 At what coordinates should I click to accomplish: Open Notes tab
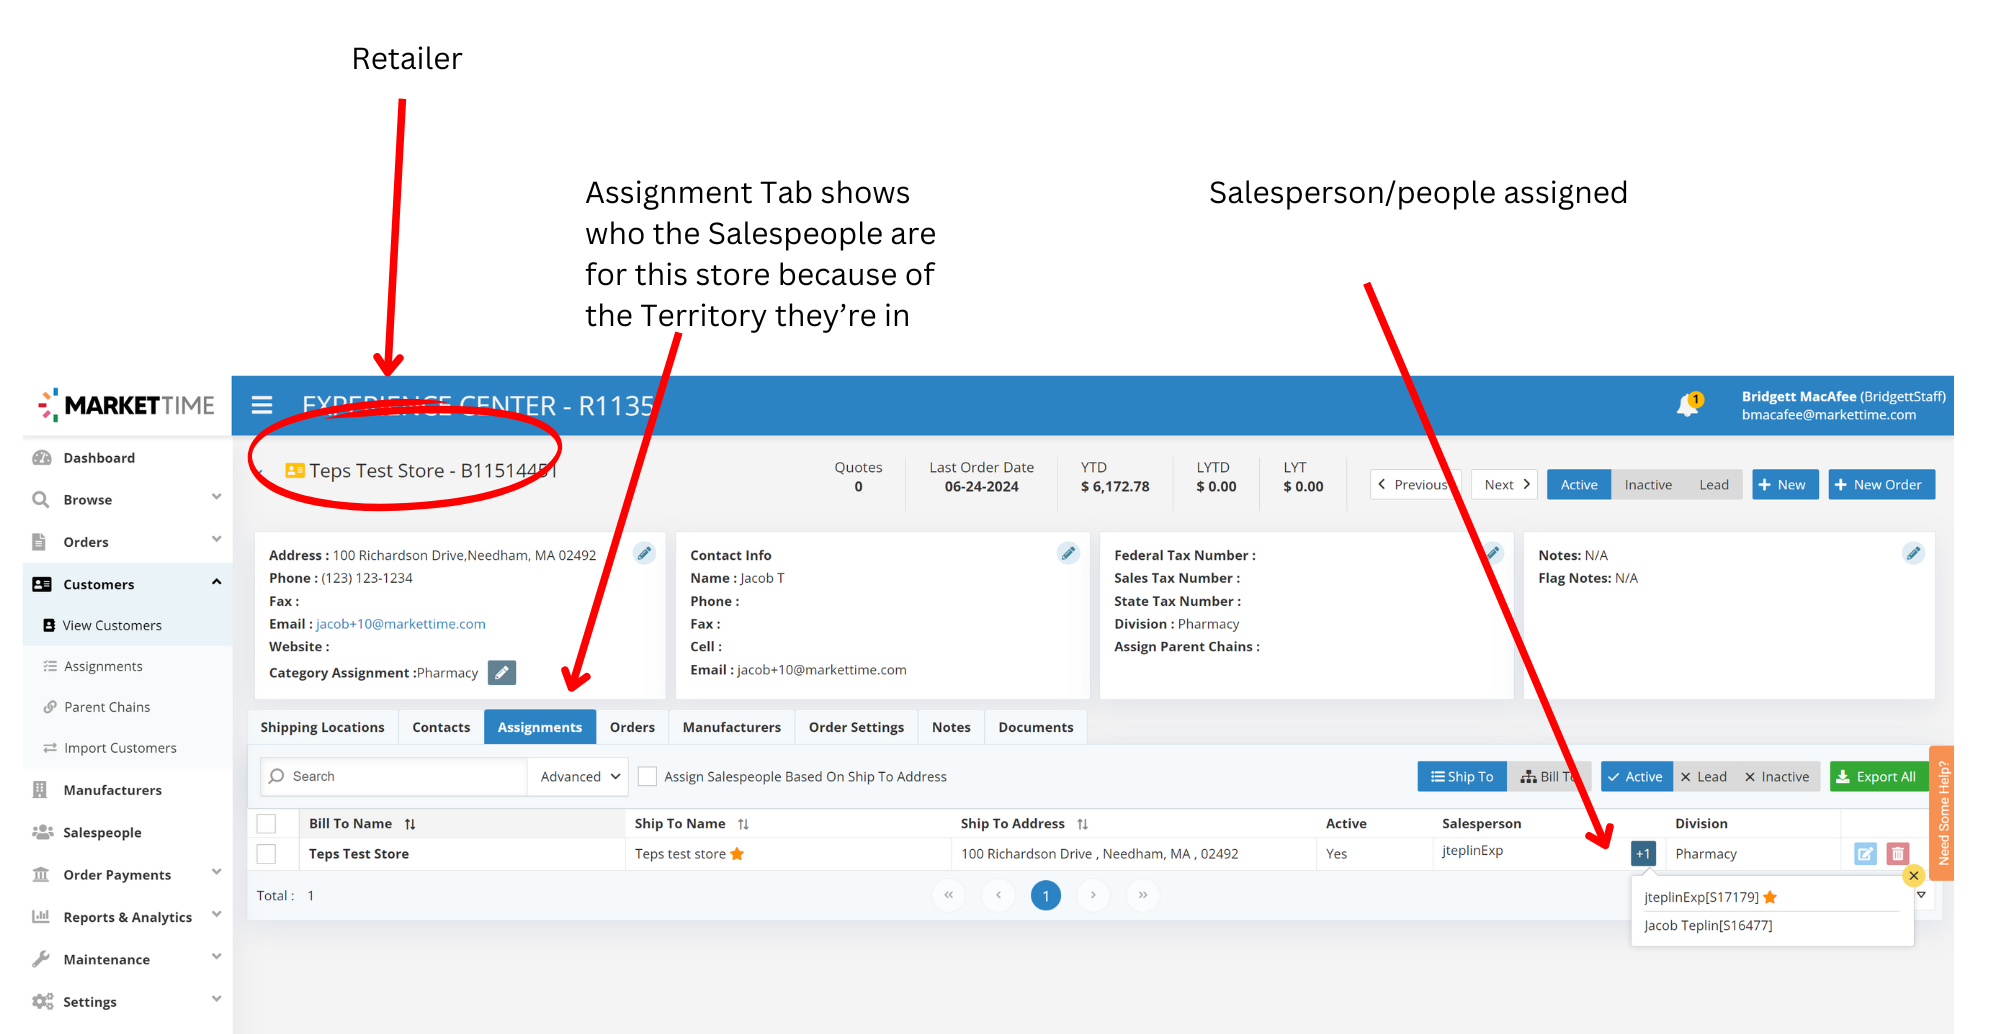coord(951,727)
